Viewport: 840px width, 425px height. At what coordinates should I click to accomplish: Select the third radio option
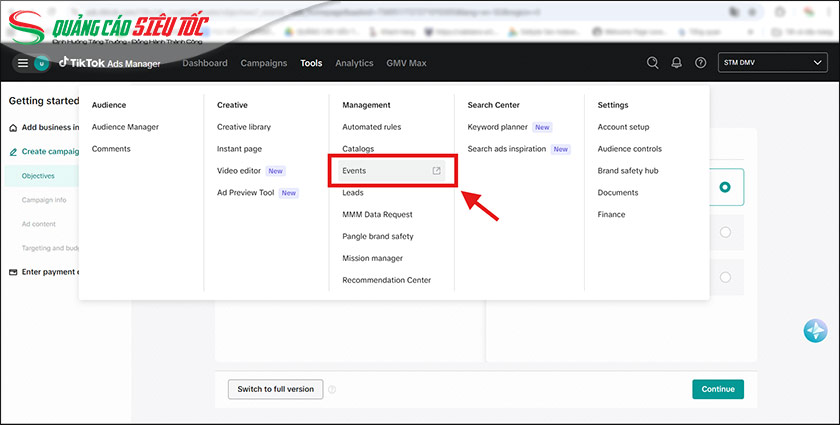pyautogui.click(x=725, y=277)
